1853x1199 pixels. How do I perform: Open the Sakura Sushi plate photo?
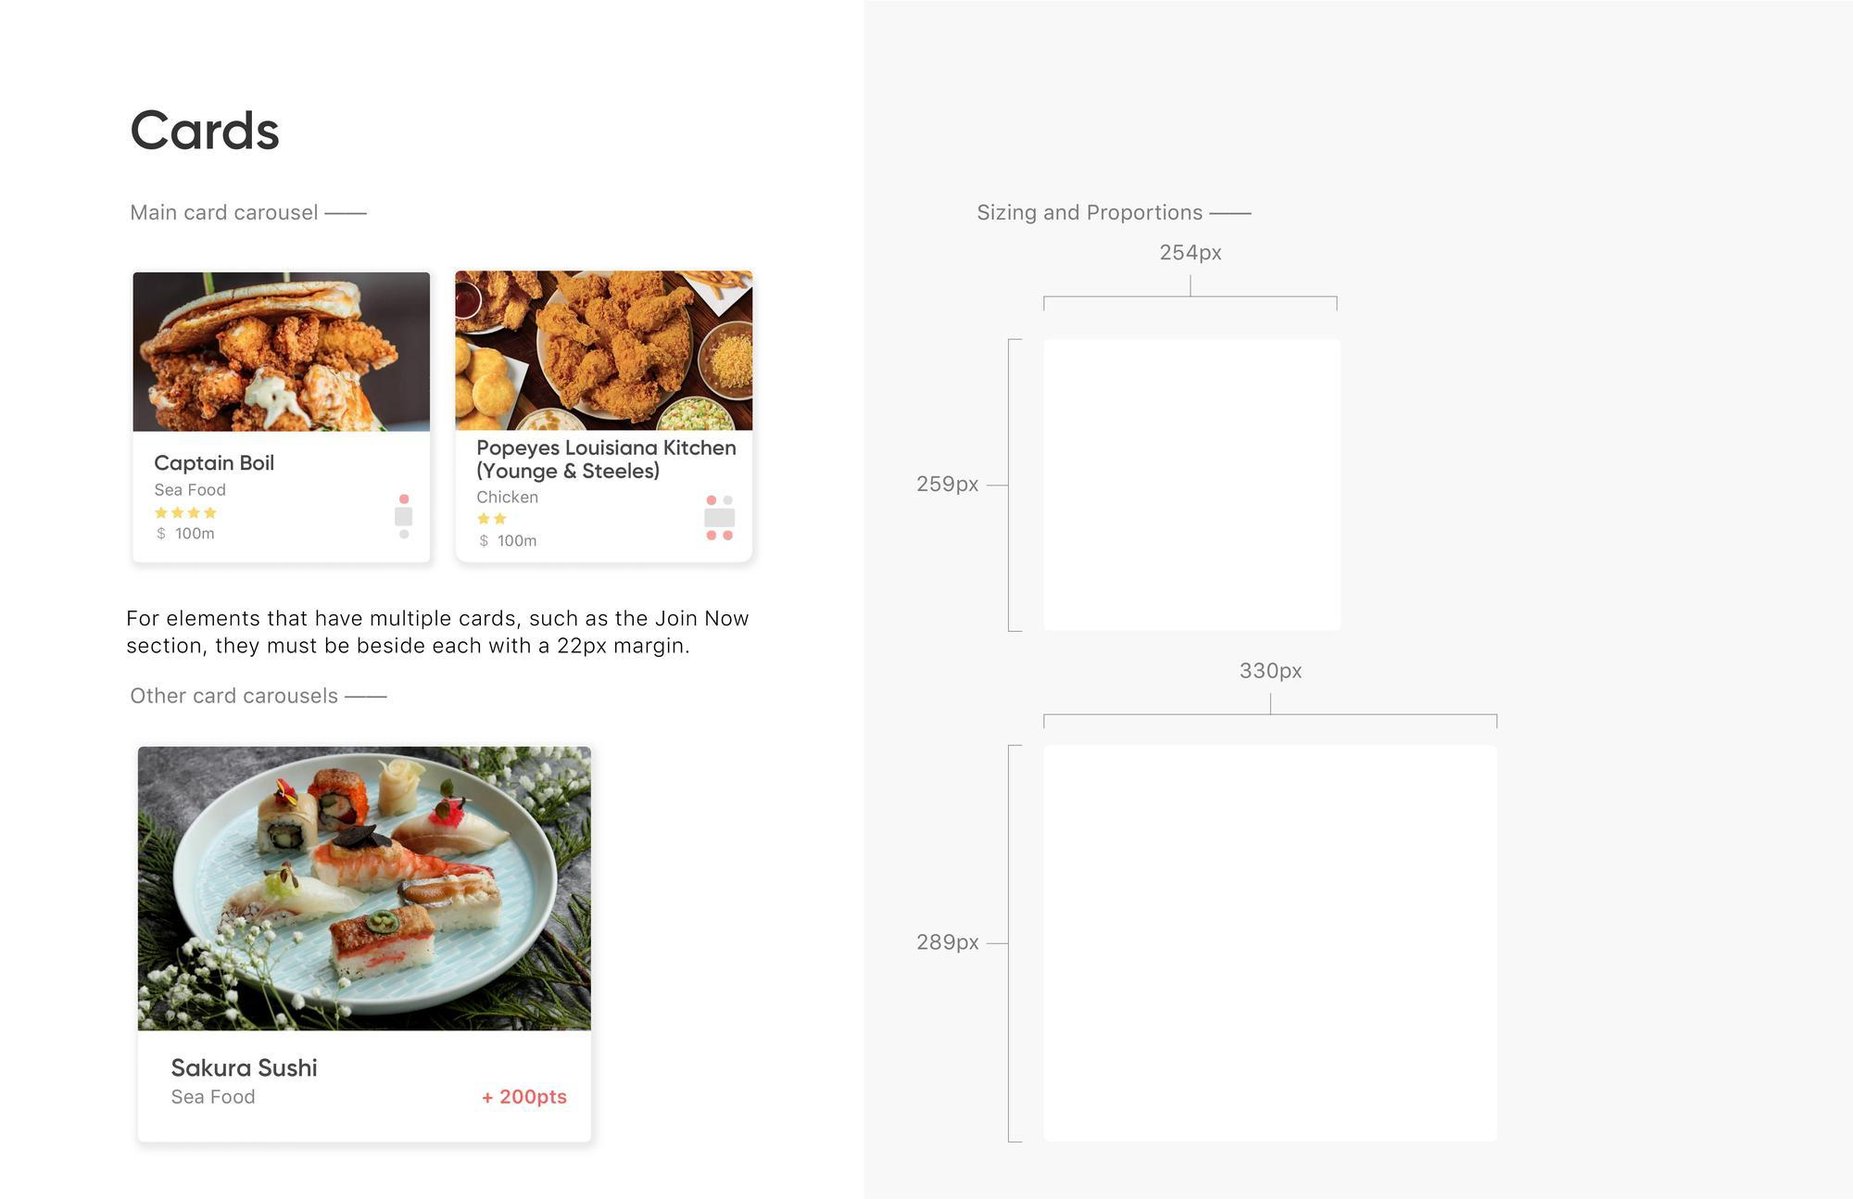pos(364,888)
